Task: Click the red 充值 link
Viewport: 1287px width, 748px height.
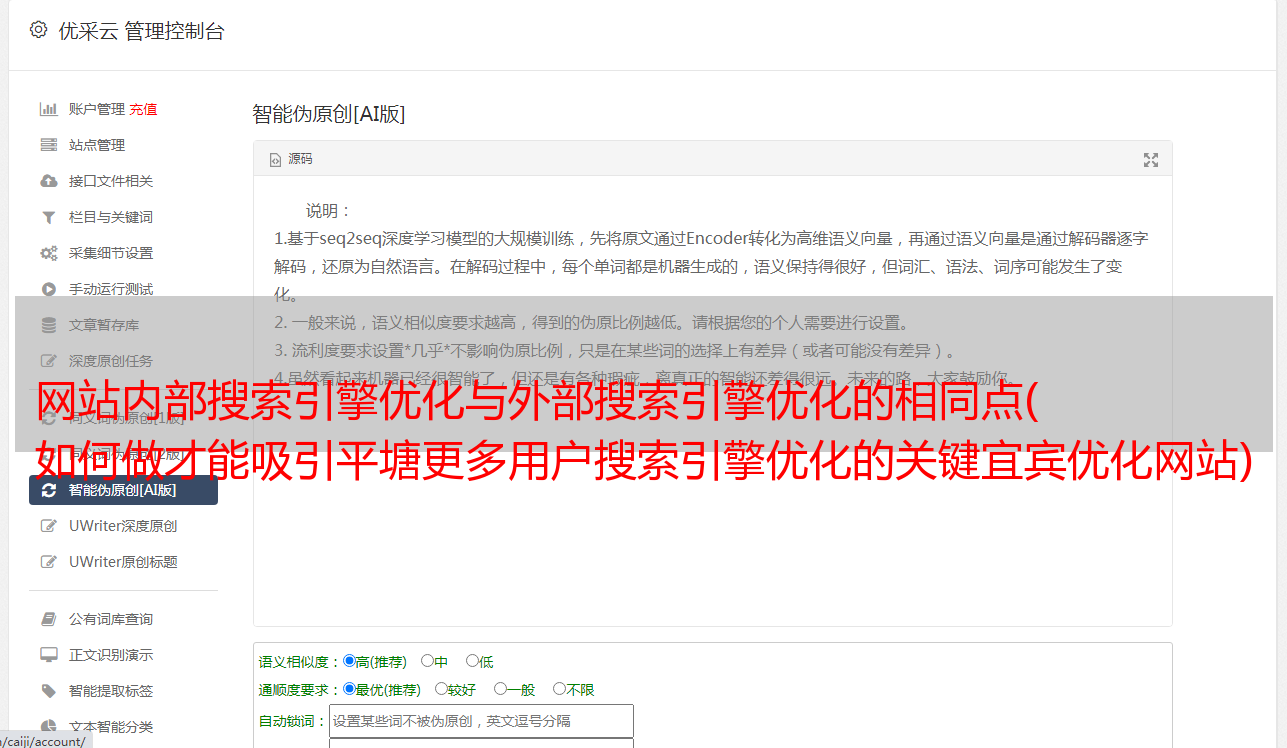Action: coord(143,109)
